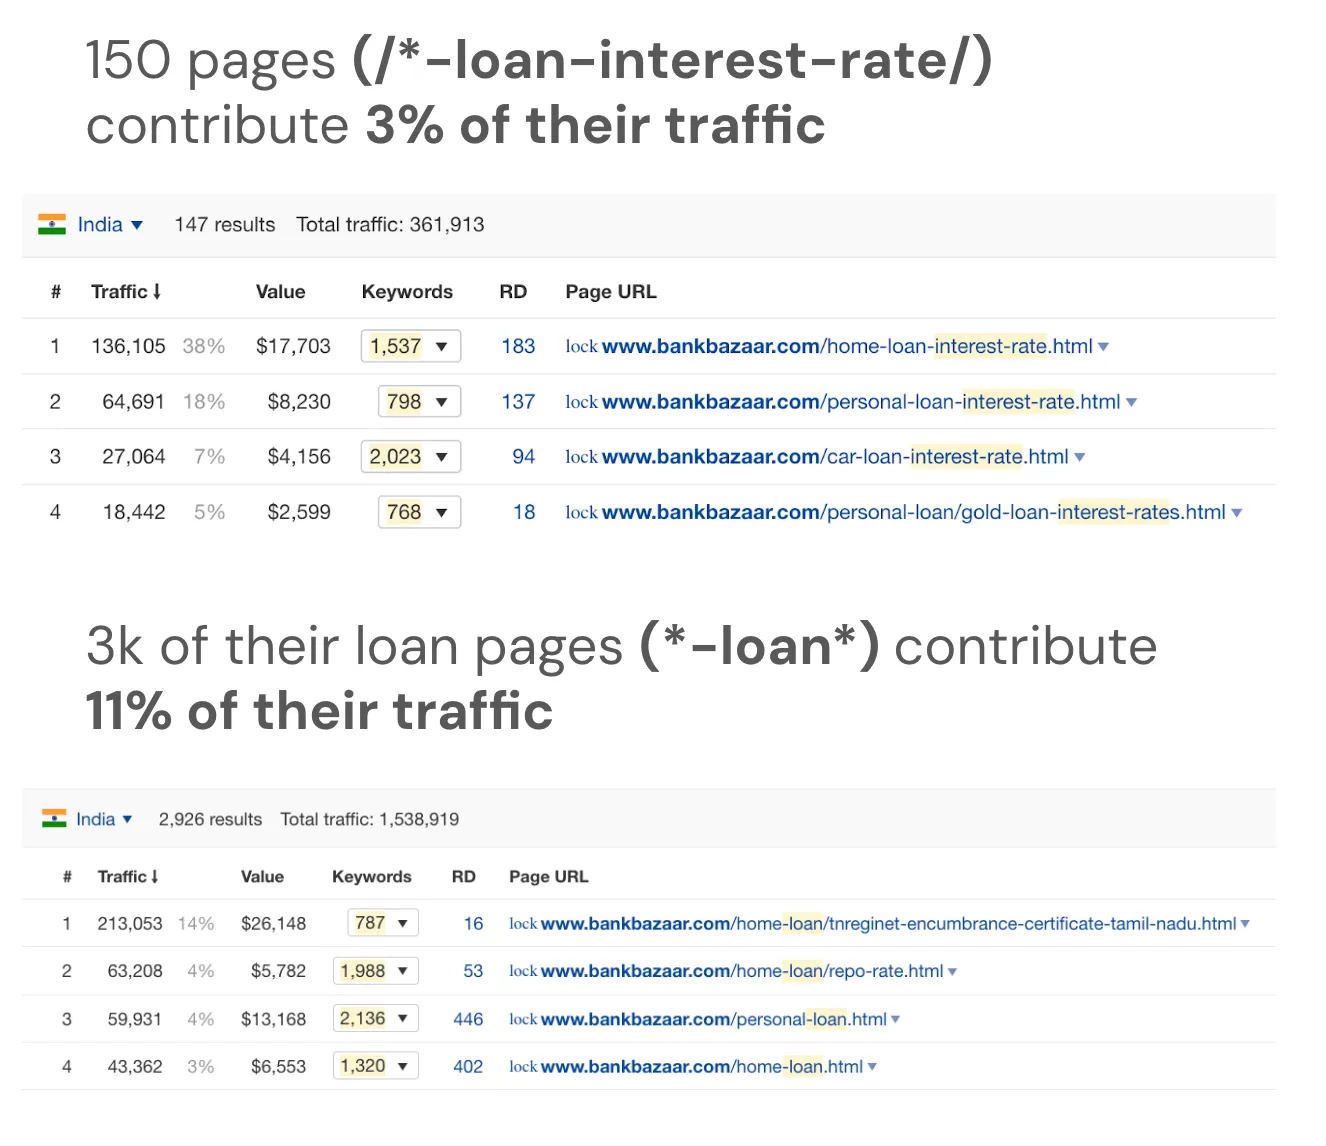Click the Keywords header in the 2,926 results table
Viewport: 1326px width, 1146px height.
click(372, 877)
